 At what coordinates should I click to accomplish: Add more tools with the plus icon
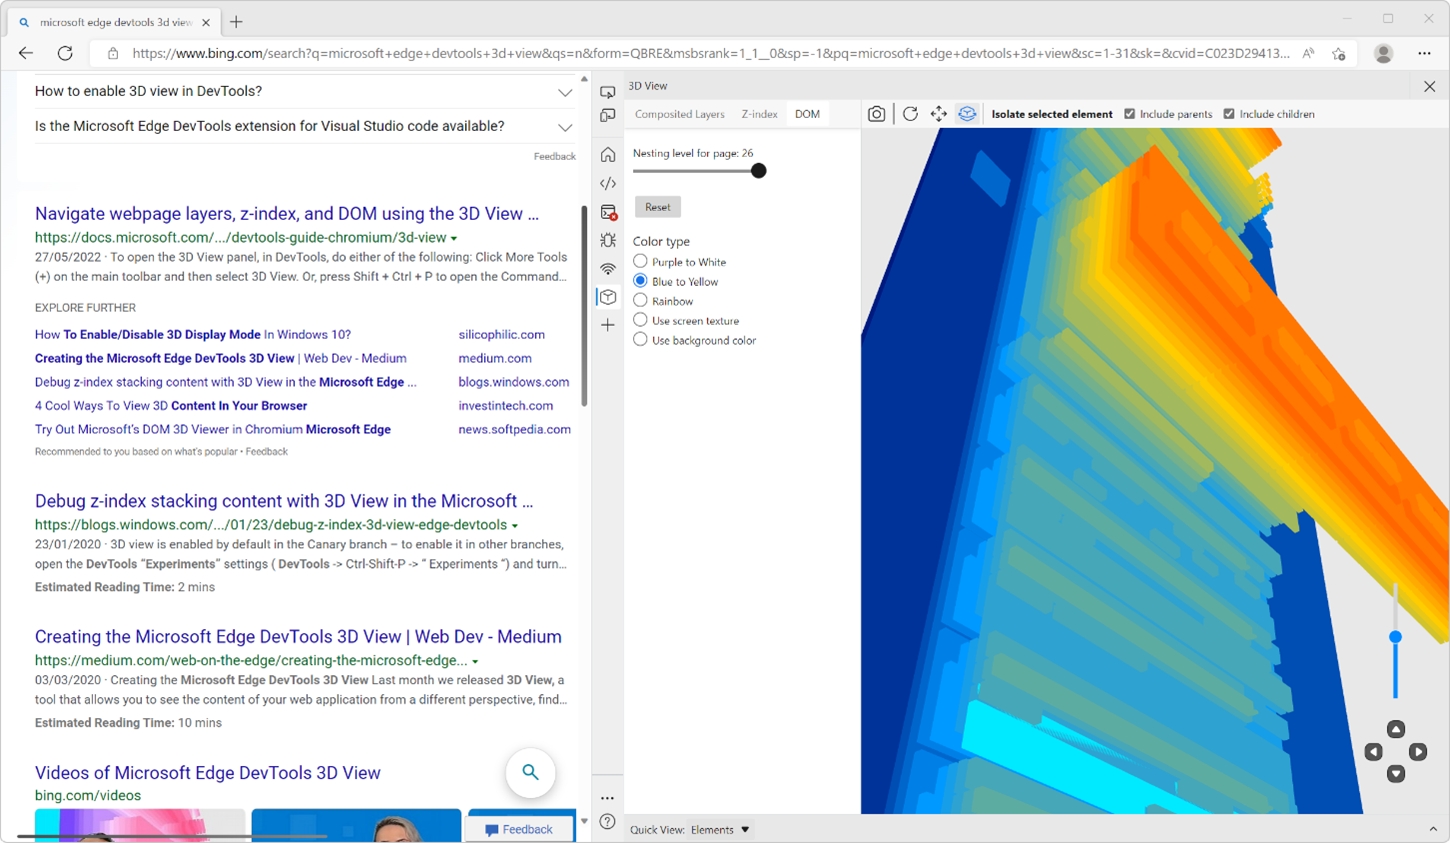608,325
